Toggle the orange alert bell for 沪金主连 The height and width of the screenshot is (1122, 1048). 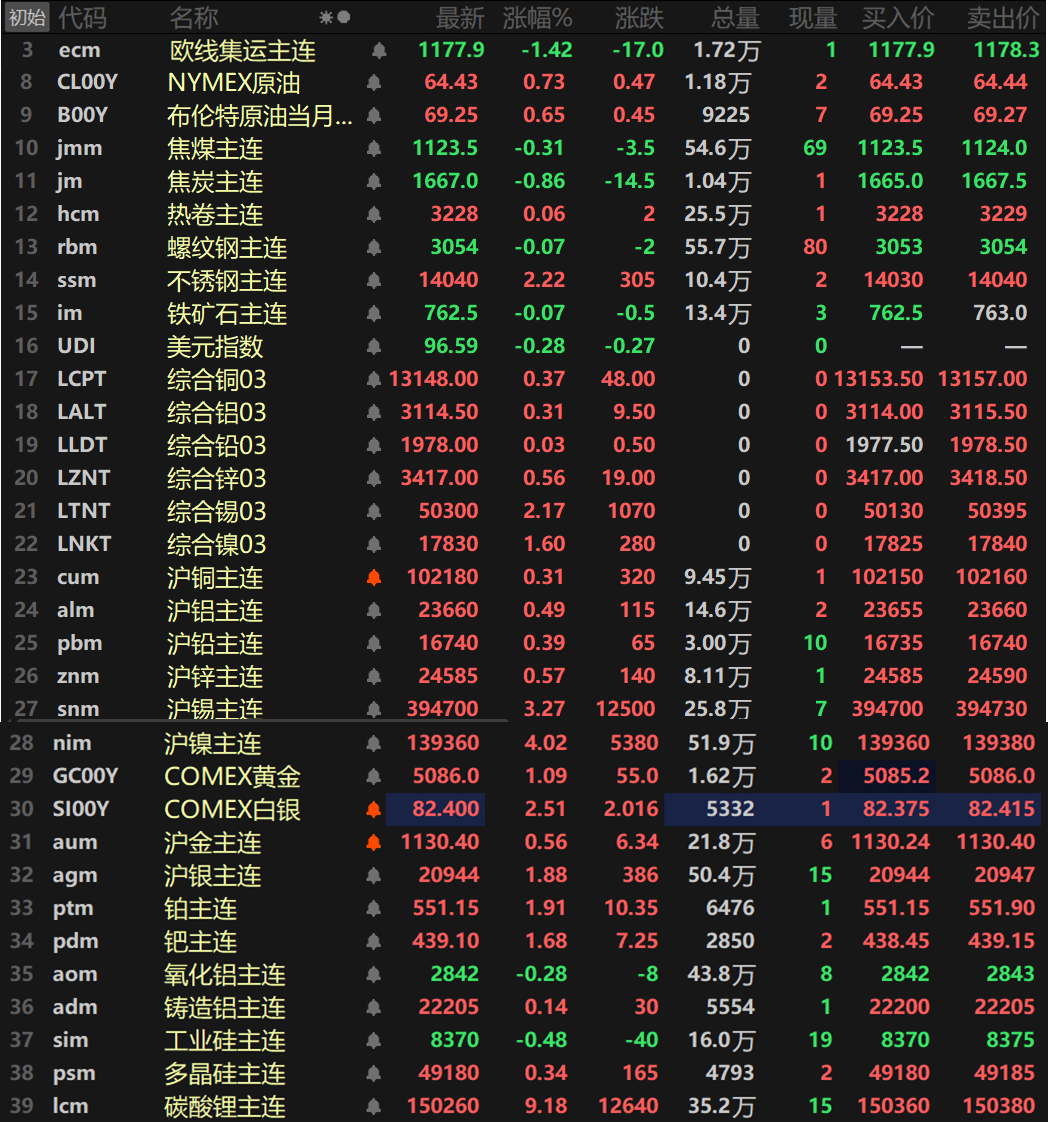(x=374, y=843)
